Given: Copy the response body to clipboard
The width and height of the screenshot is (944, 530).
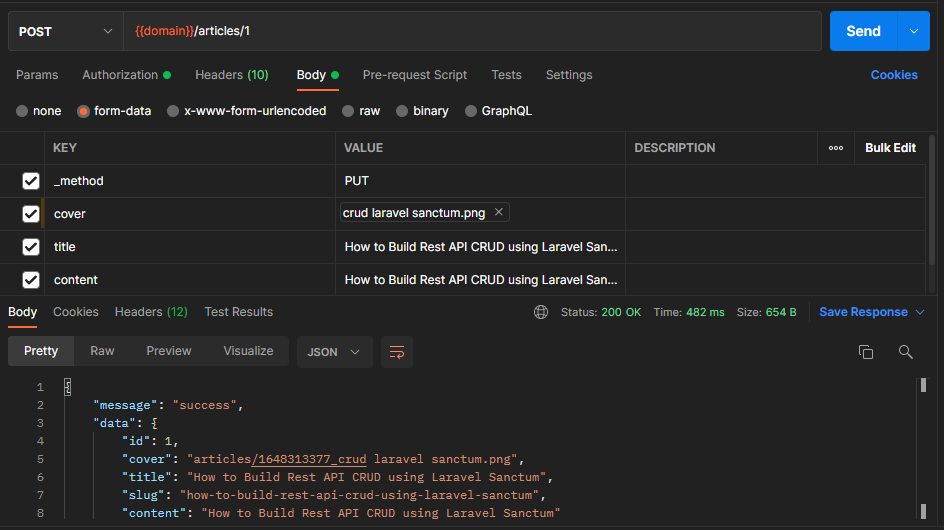Looking at the screenshot, I should click(866, 352).
